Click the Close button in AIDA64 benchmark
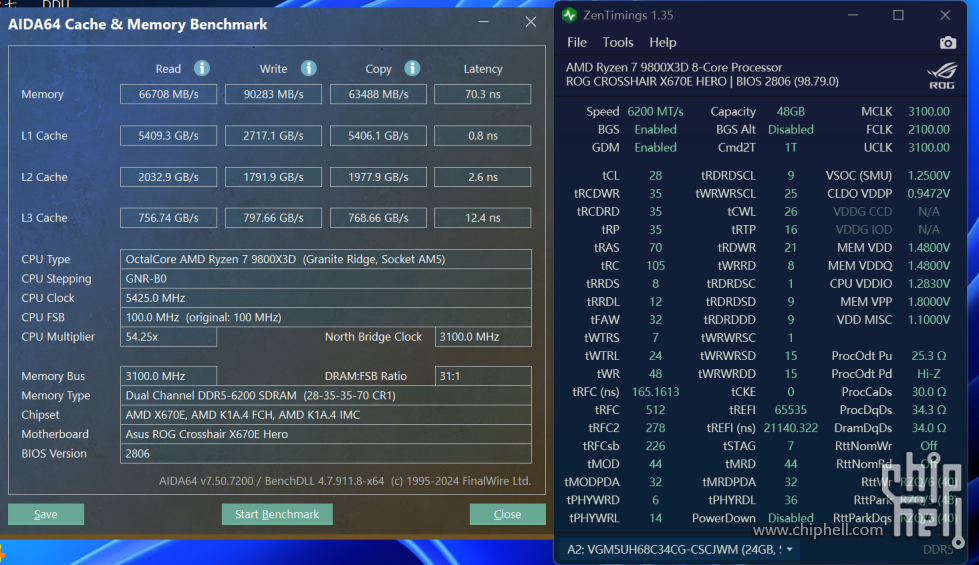979x565 pixels. (x=507, y=514)
